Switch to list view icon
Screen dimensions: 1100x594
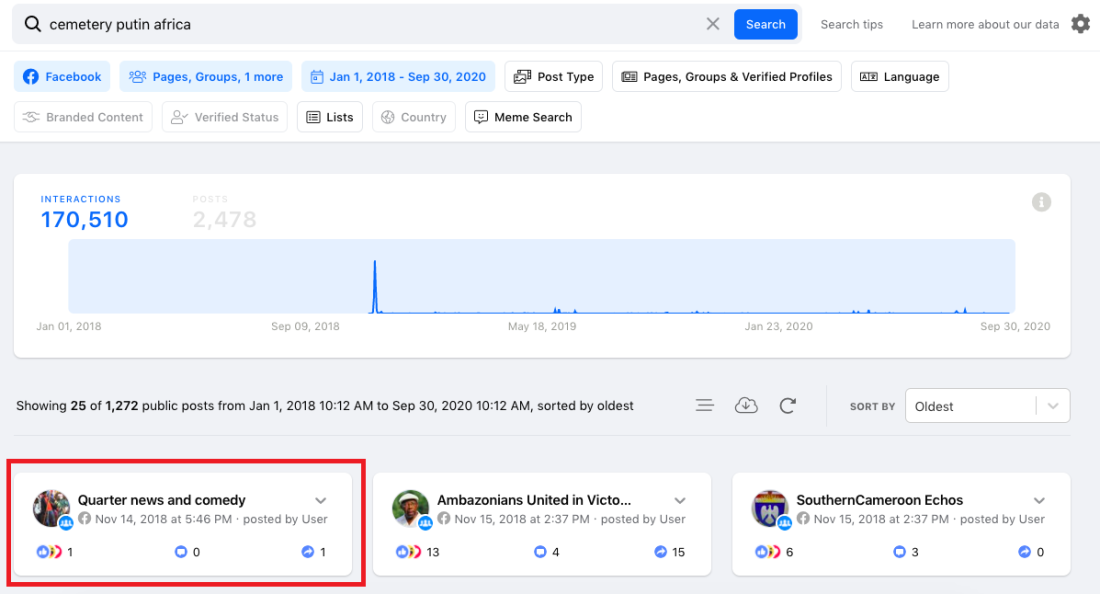point(705,405)
